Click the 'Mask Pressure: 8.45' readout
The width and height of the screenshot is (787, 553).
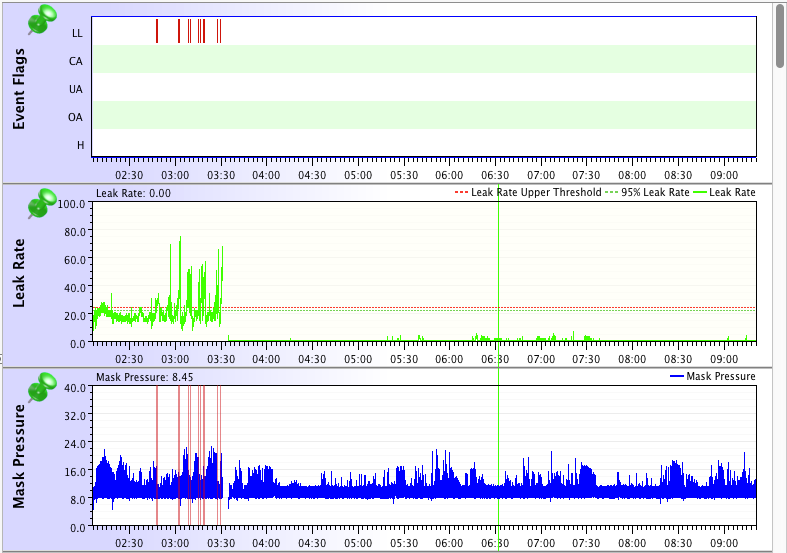145,377
